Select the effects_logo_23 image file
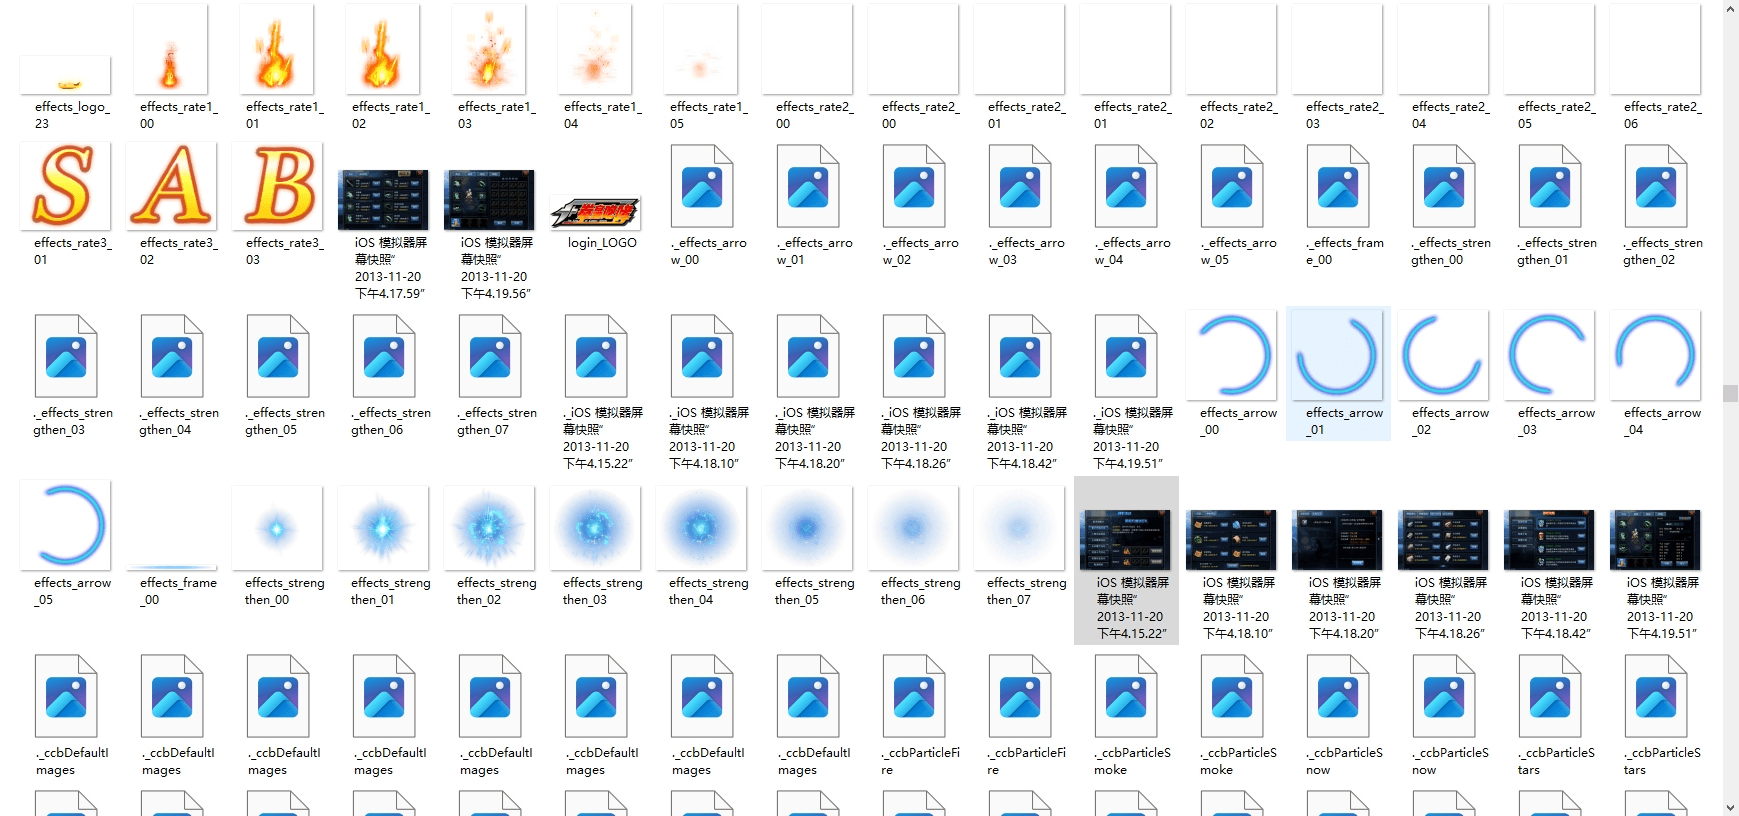 (x=66, y=75)
